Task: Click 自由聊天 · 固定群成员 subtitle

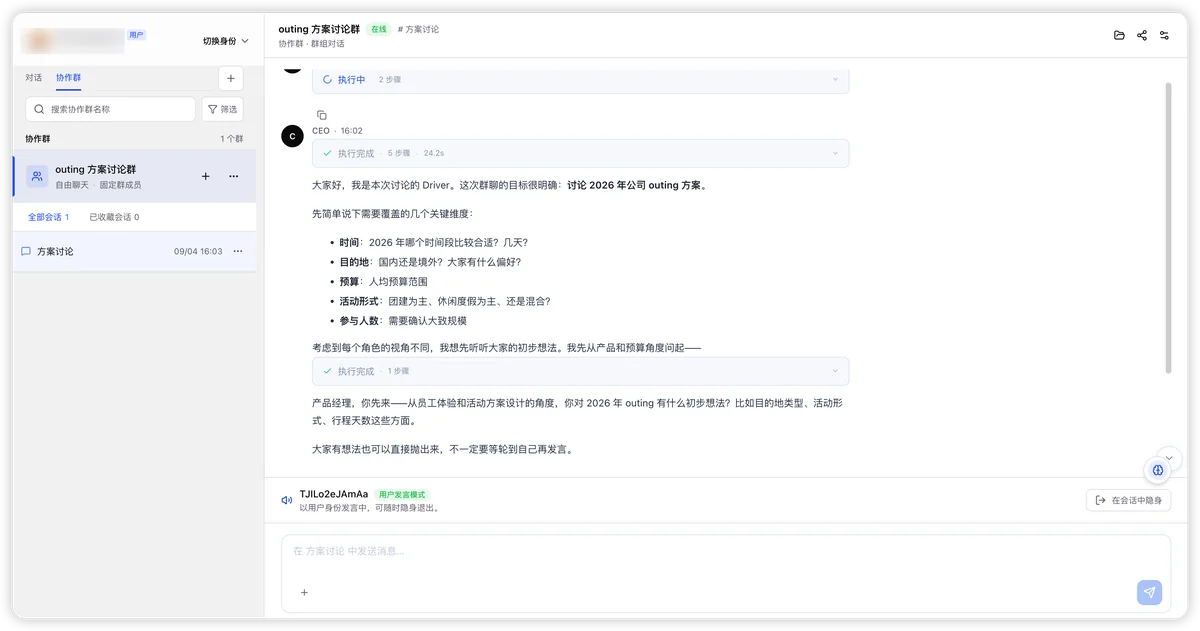Action: 98,185
